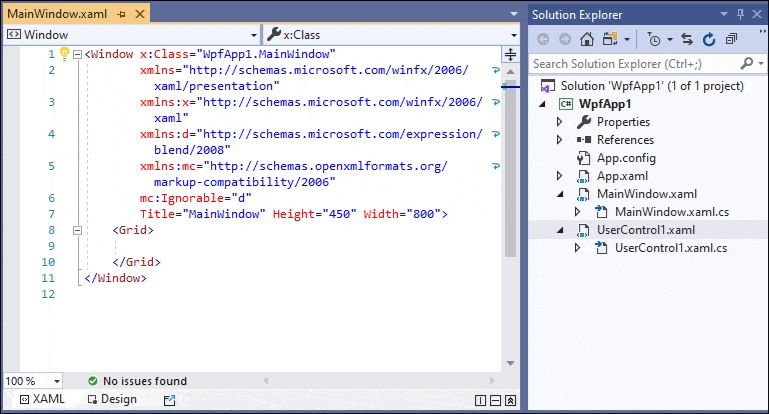Screen dimensions: 769x414
Task: Click the editor scrollbar up arrow
Action: [510, 72]
